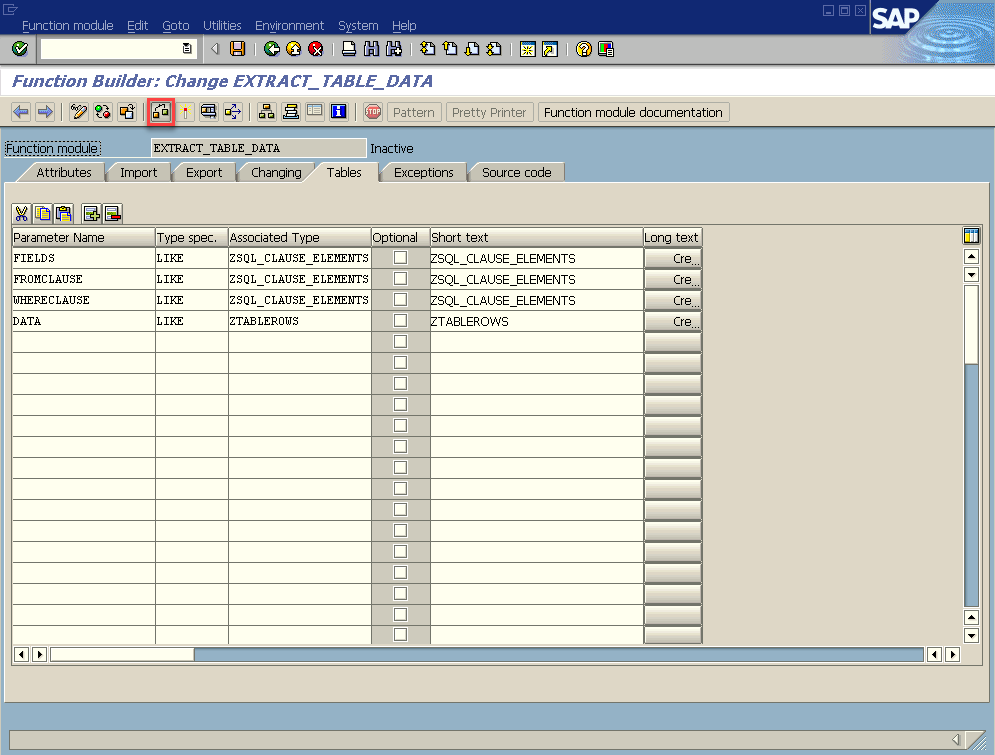Click the green Enter checkmark icon
Viewport: 995px width, 755px height.
(20, 49)
